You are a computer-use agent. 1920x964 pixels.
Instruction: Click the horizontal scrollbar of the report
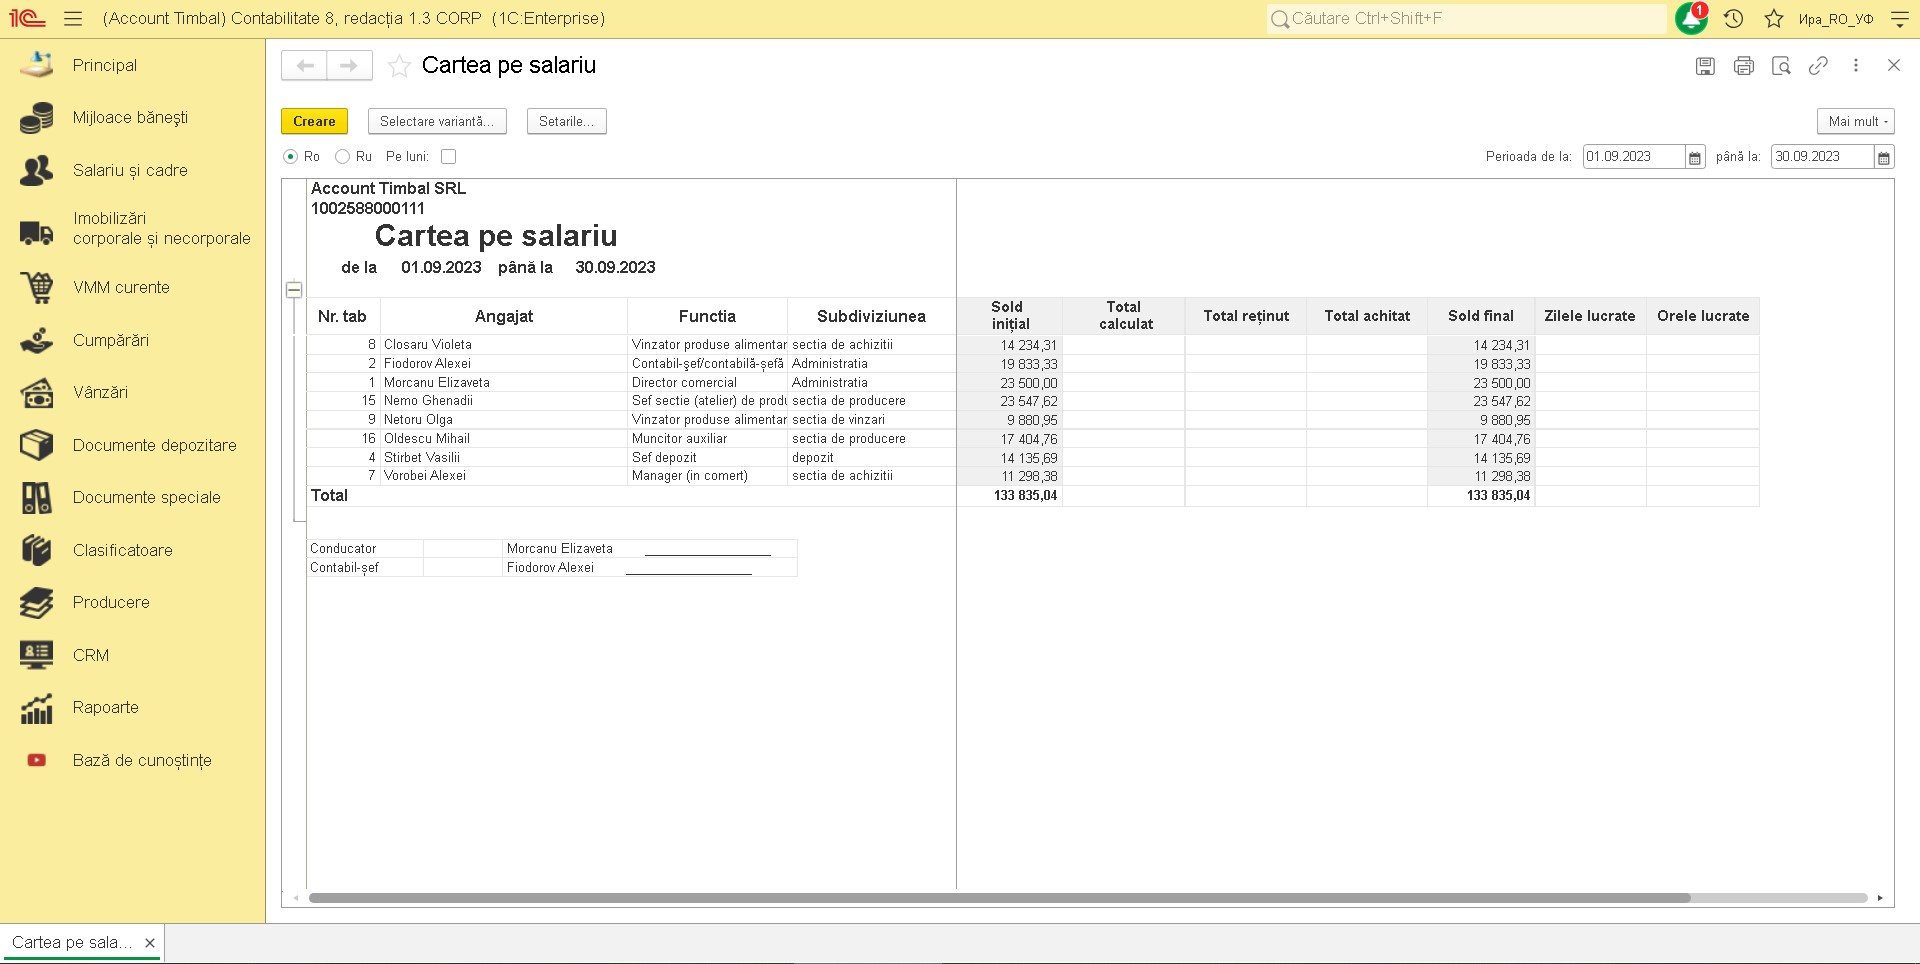pyautogui.click(x=1000, y=898)
